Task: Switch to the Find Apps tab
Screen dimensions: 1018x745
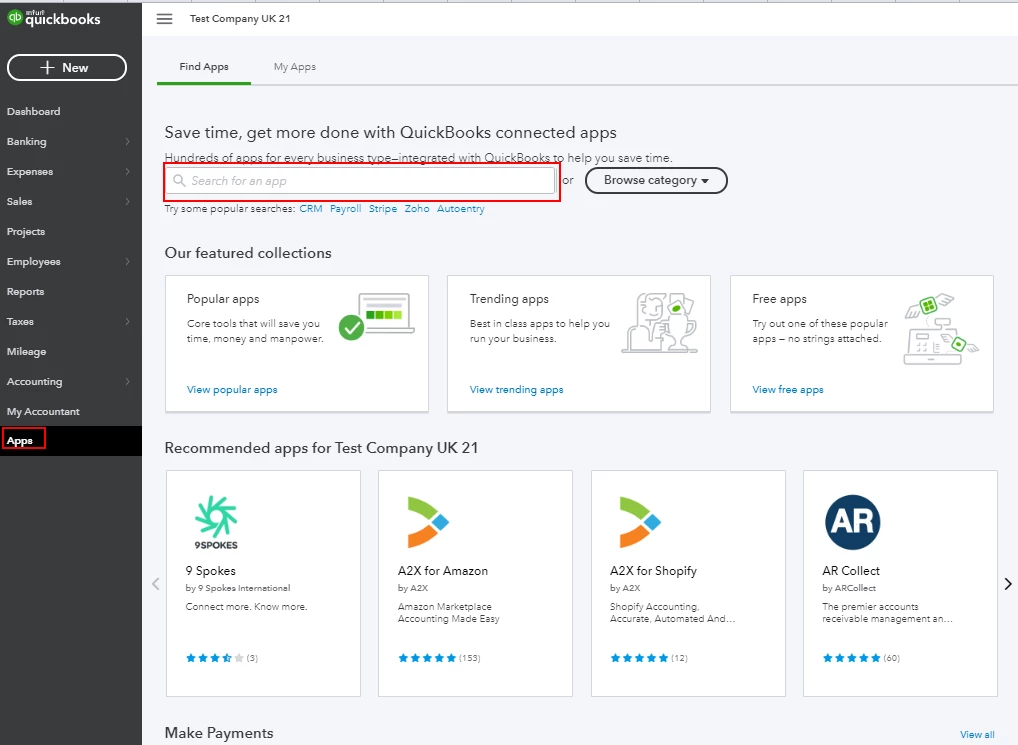Action: click(x=204, y=66)
